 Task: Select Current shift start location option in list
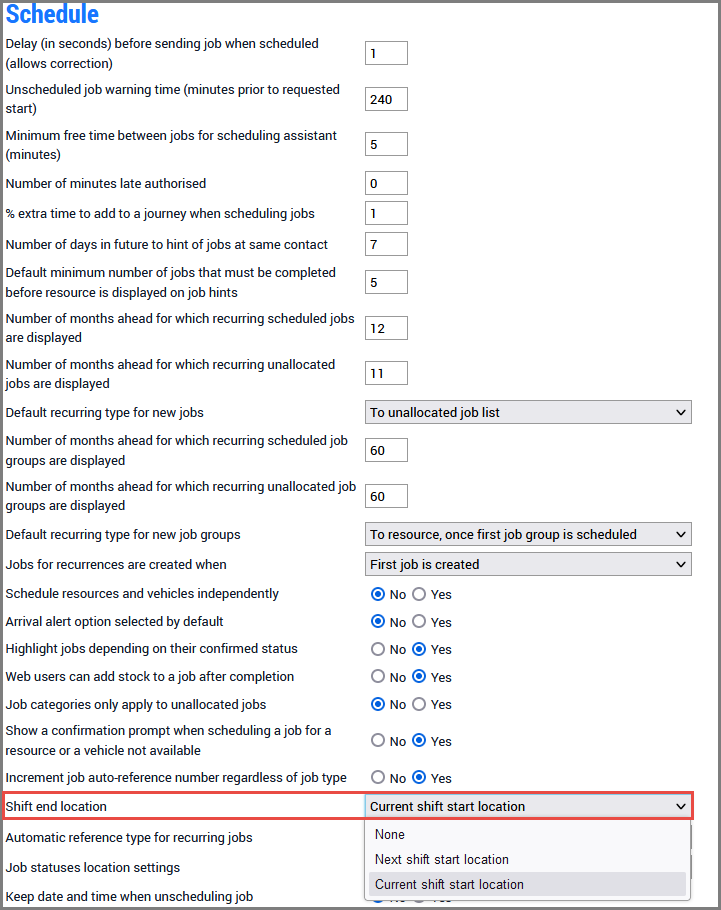click(x=449, y=884)
